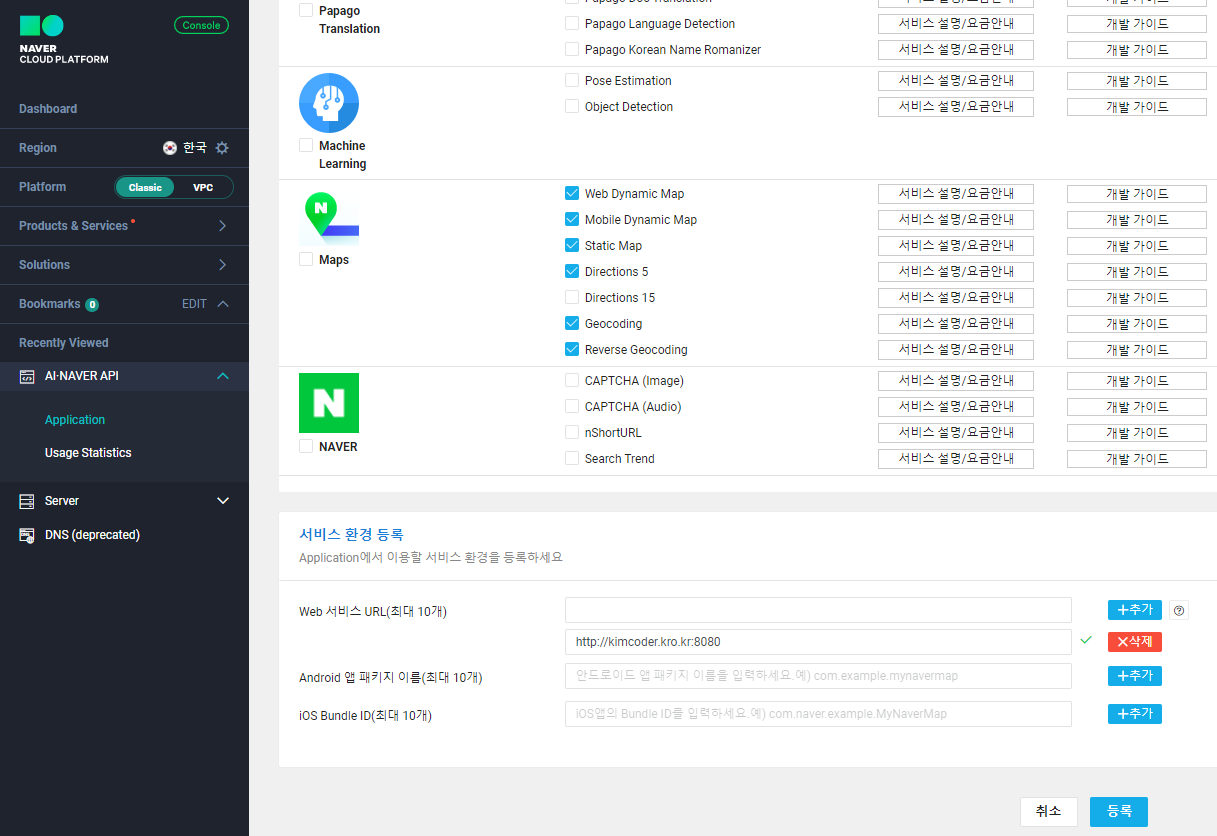1217x836 pixels.
Task: Check nShortURL checkbox
Action: pyautogui.click(x=572, y=433)
